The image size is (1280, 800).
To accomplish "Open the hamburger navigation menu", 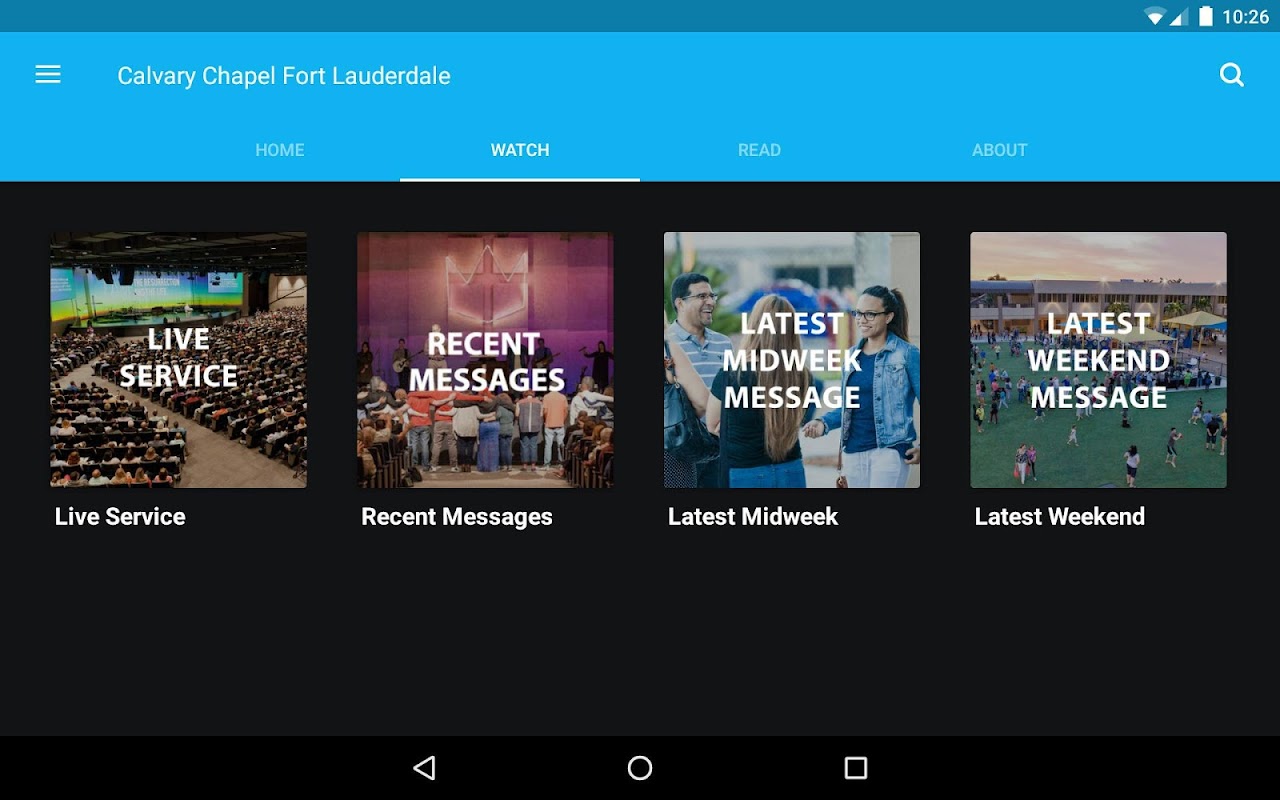I will pyautogui.click(x=48, y=75).
